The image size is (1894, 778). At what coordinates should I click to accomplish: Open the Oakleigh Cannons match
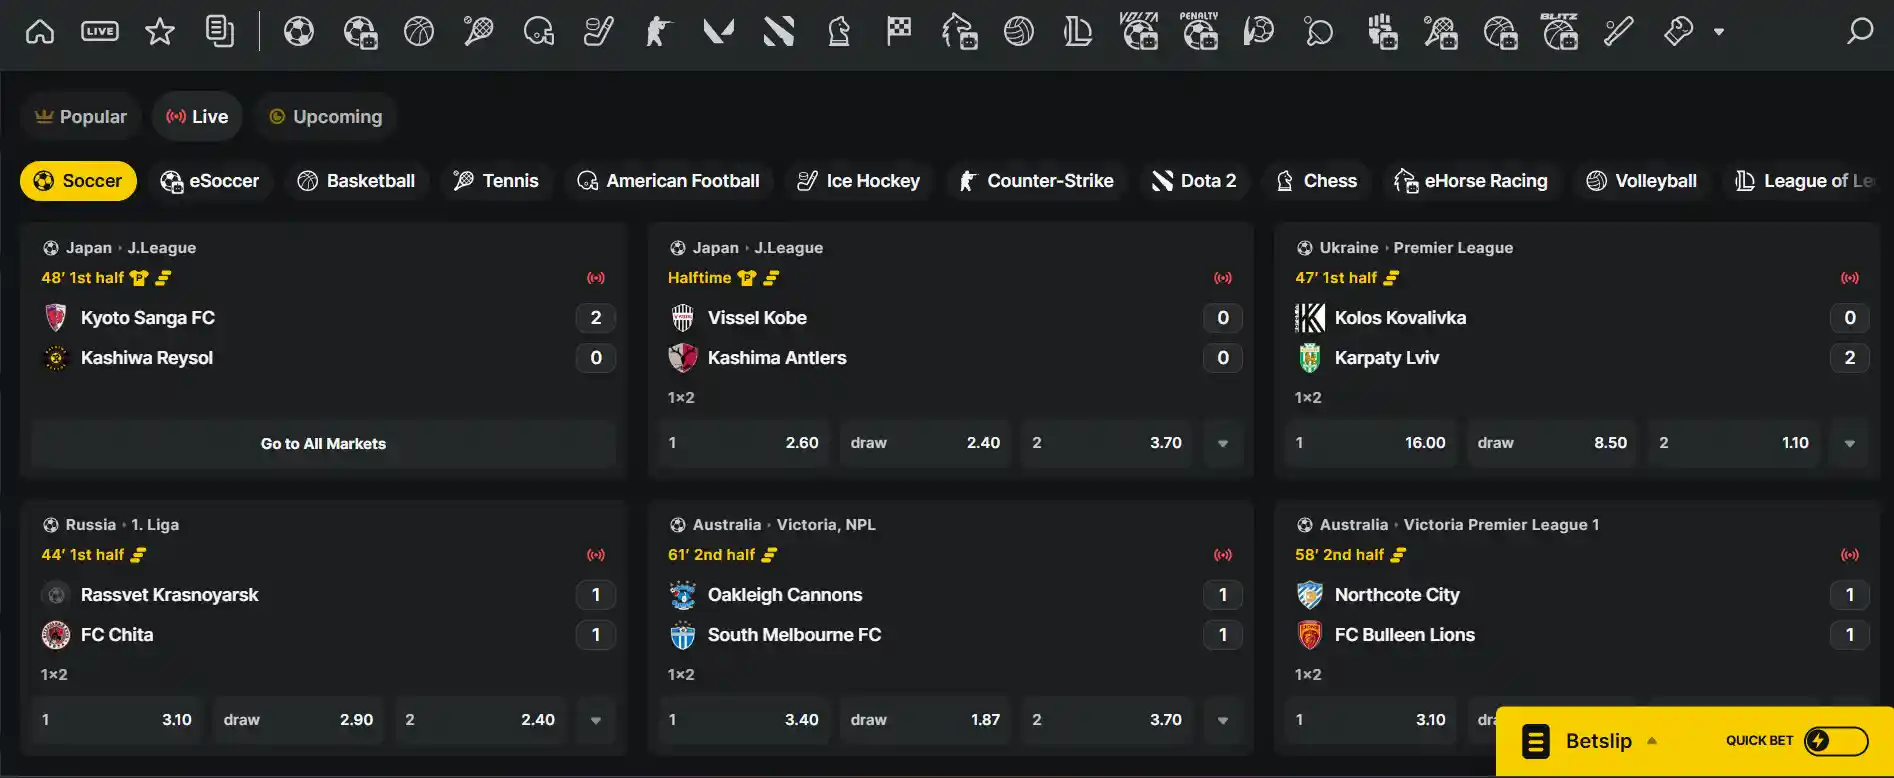[x=785, y=595]
